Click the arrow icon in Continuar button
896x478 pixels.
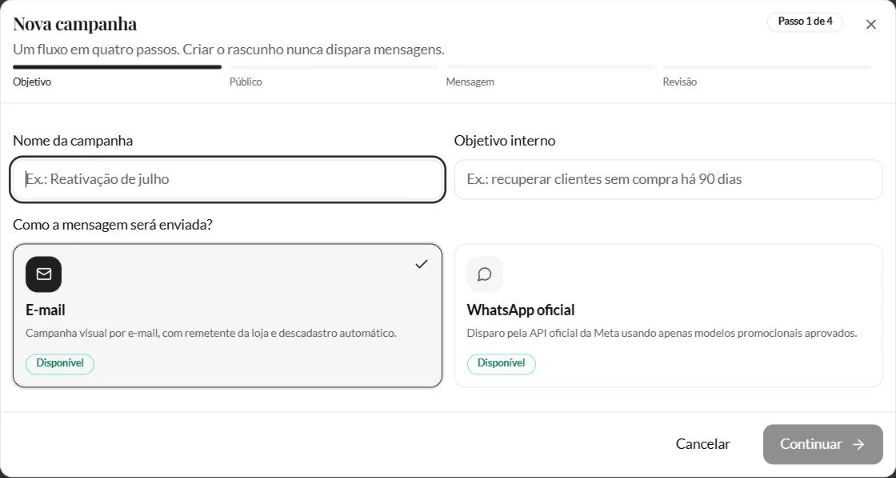(858, 444)
